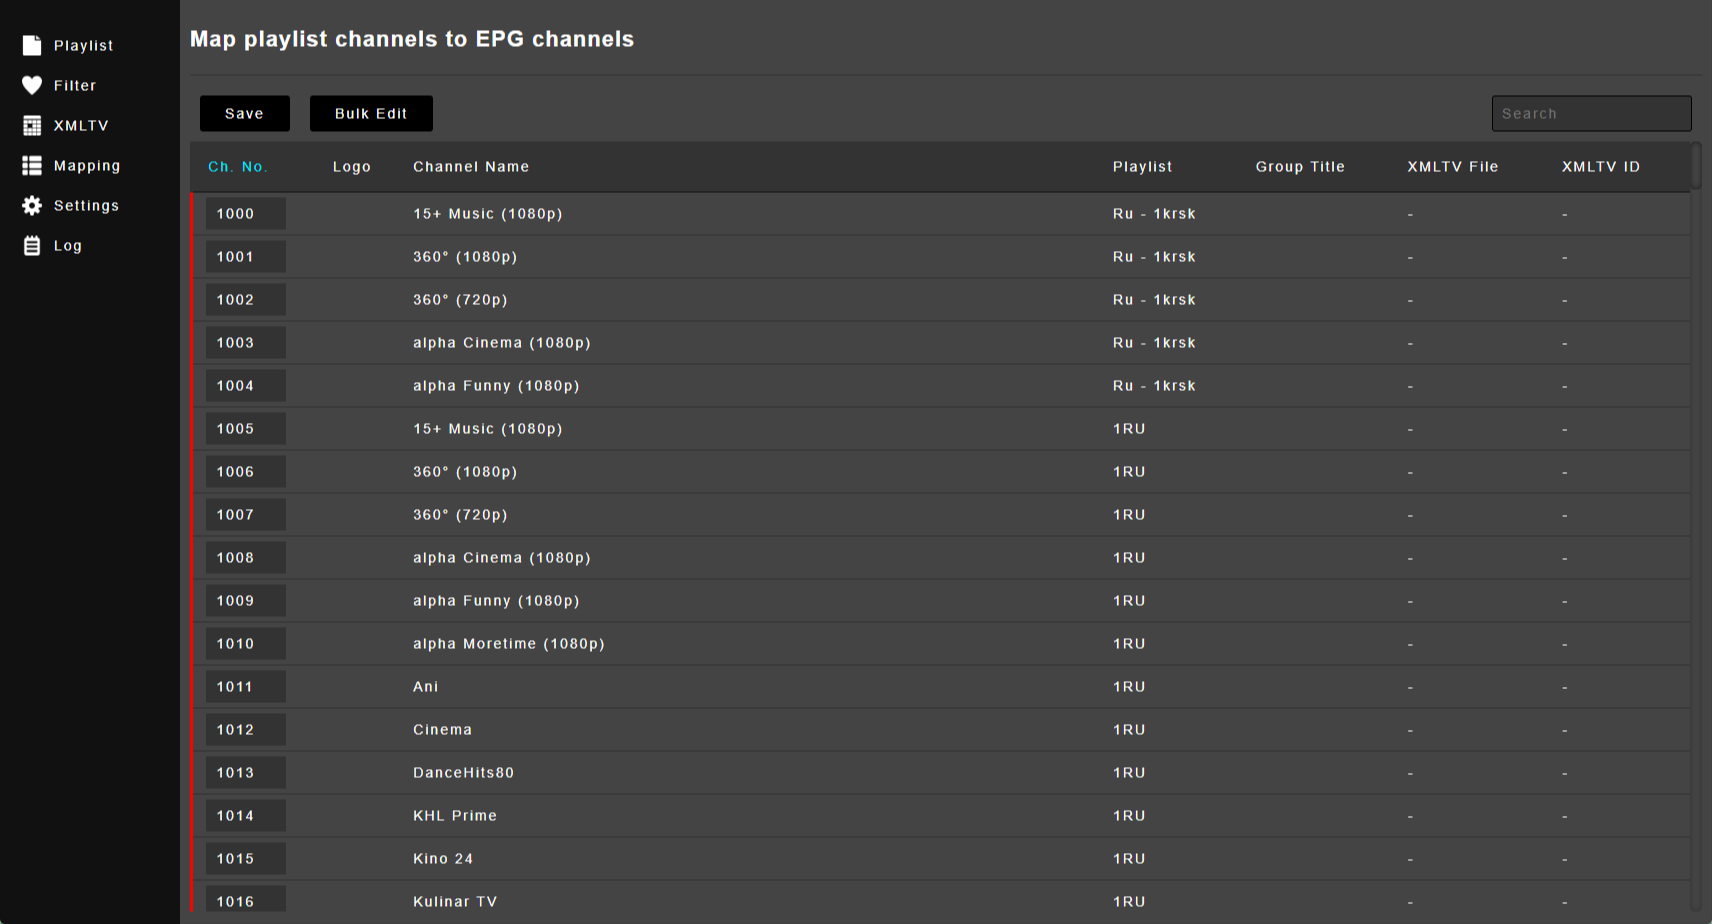Click the XMLTV grid icon

[x=32, y=126]
